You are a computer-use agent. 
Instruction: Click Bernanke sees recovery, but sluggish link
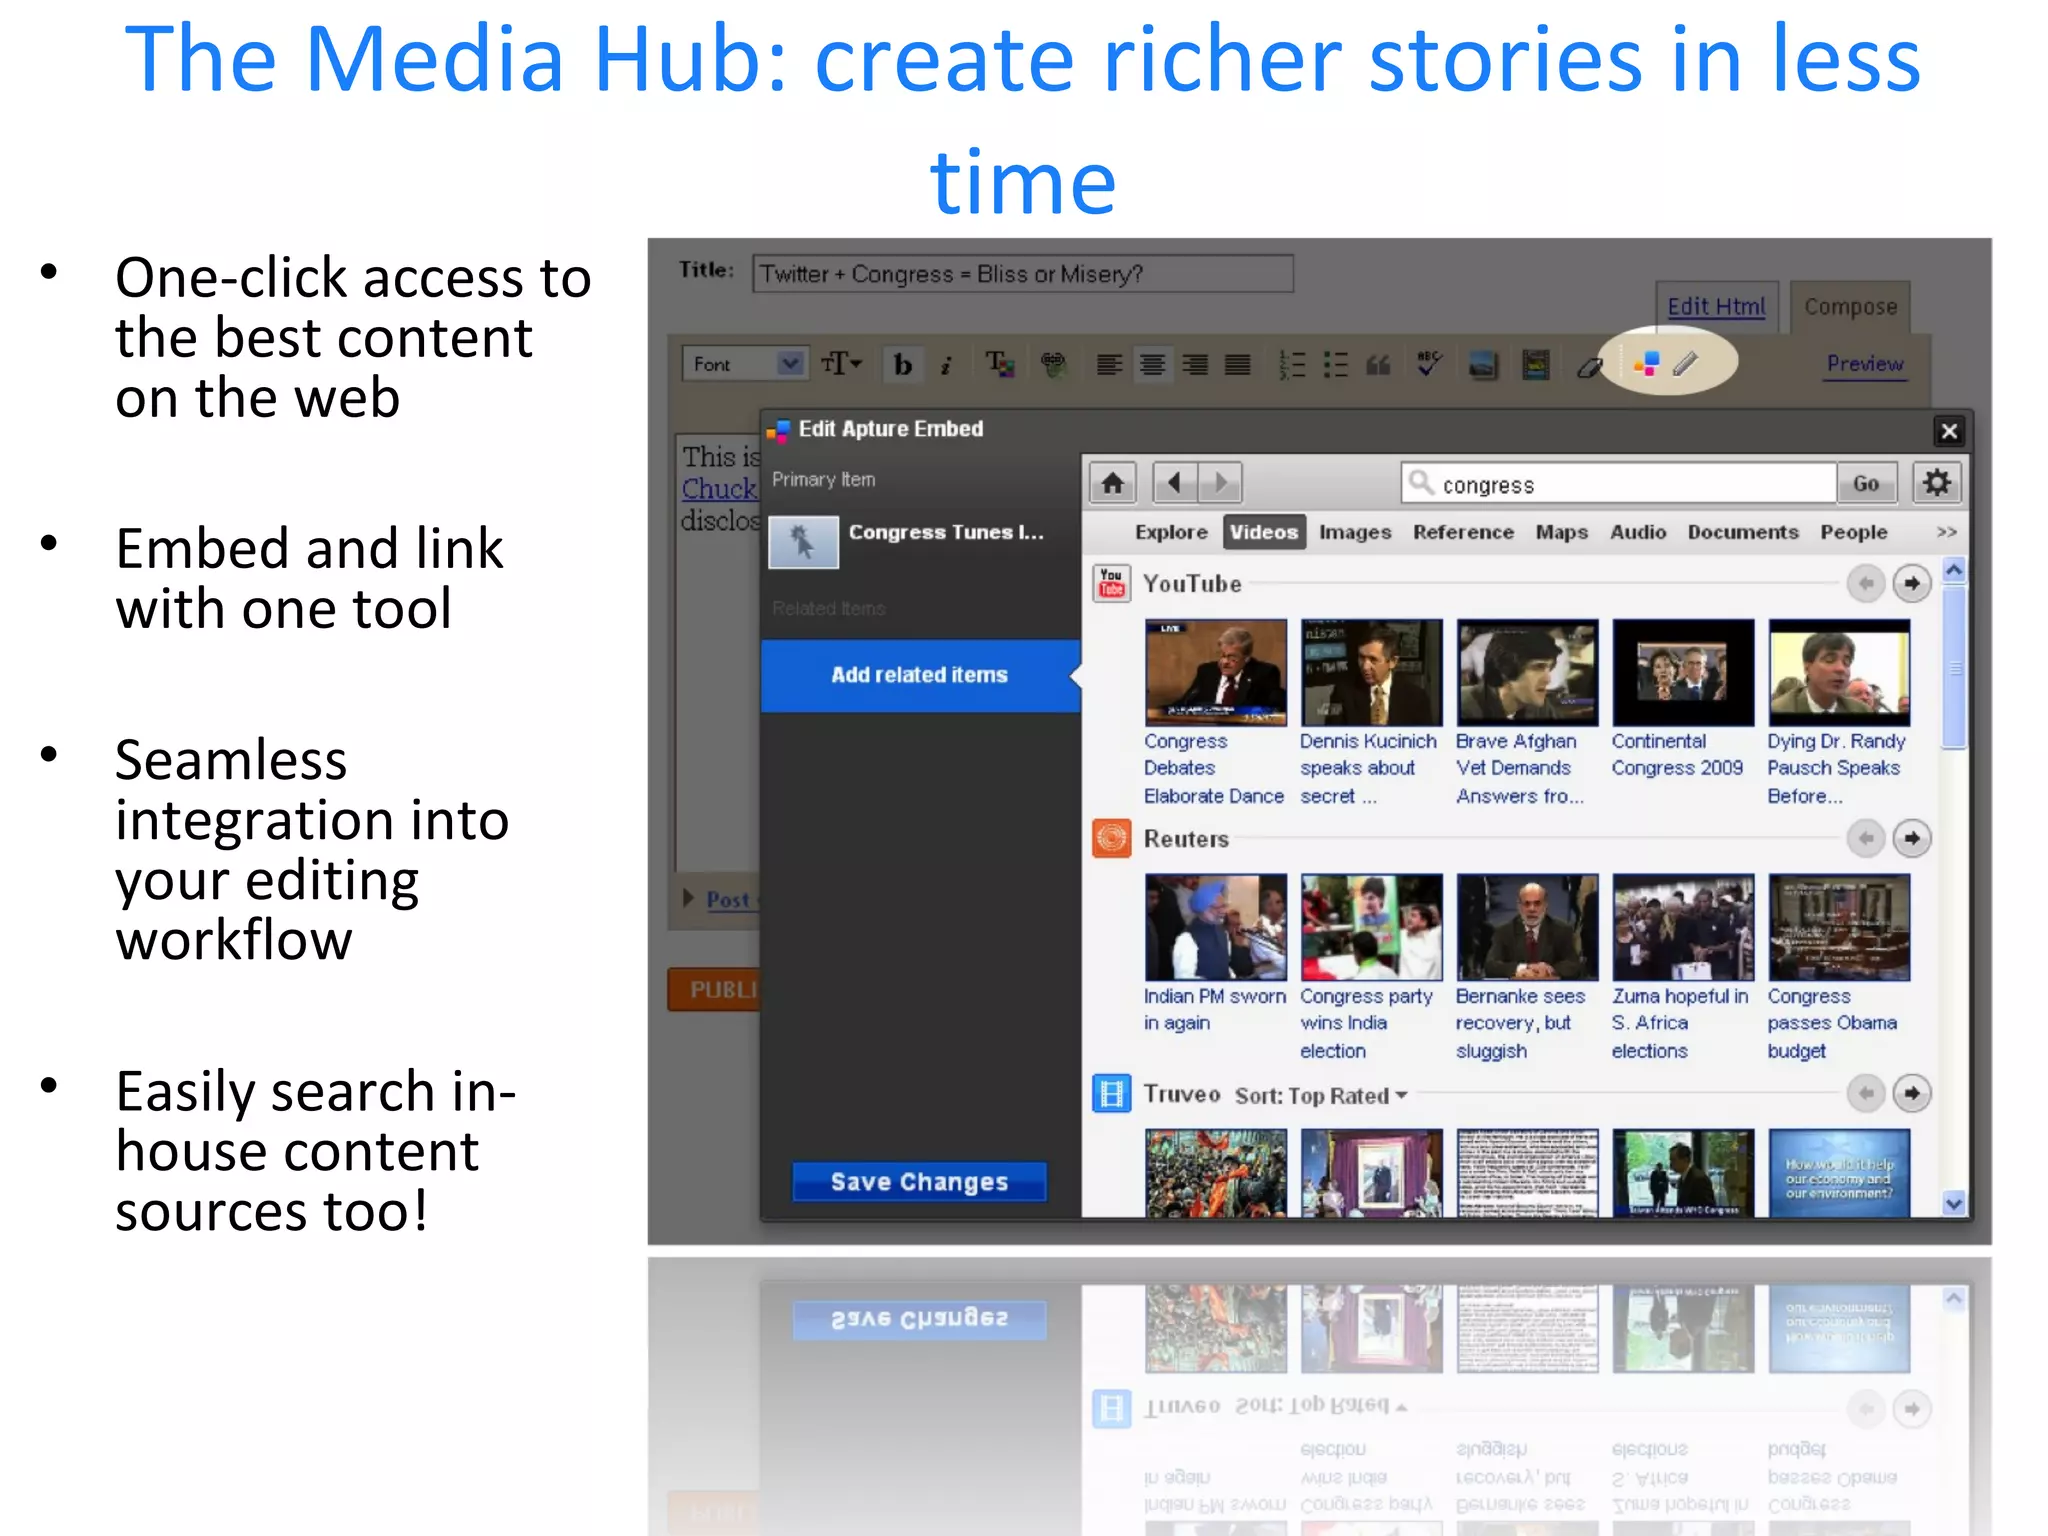1520,1023
